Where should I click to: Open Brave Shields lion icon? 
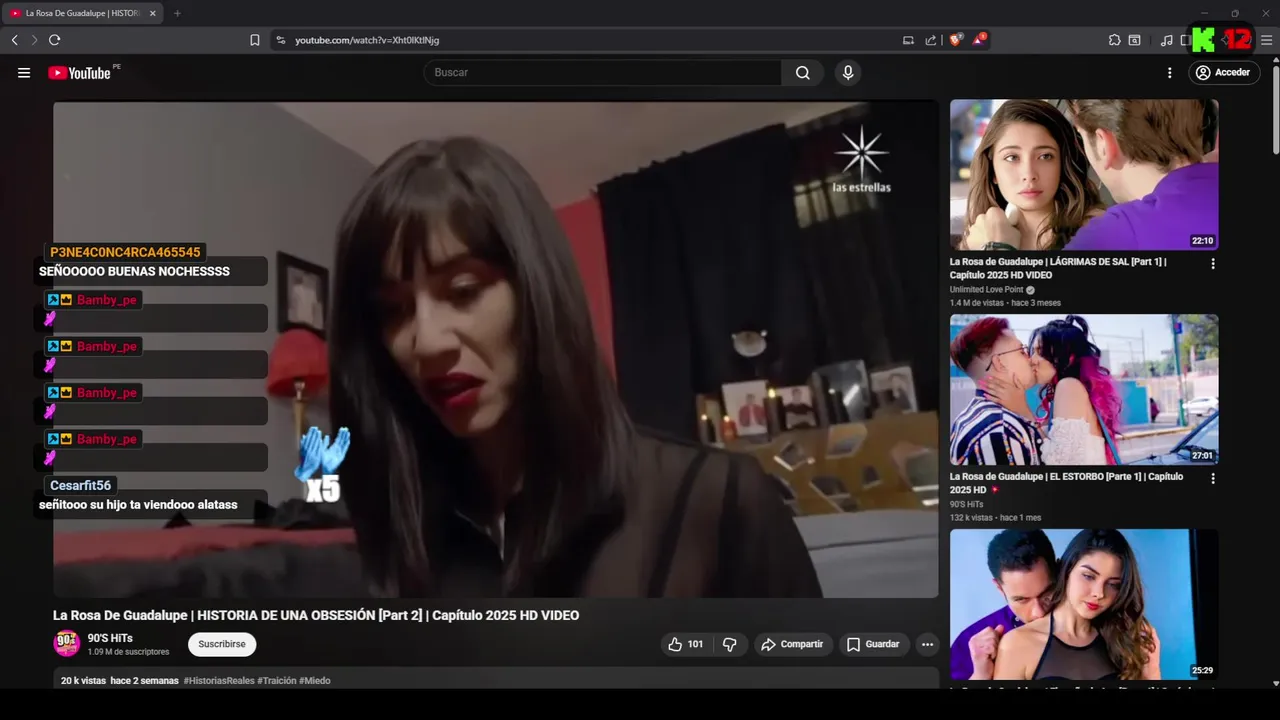[x=955, y=40]
